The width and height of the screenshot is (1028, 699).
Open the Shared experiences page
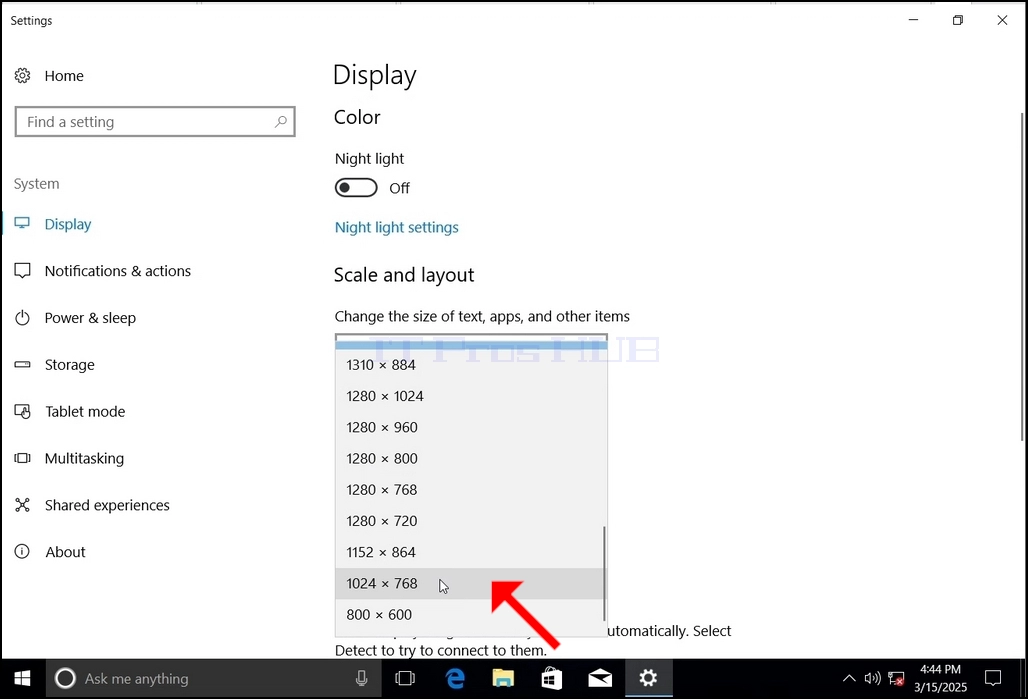click(x=107, y=505)
